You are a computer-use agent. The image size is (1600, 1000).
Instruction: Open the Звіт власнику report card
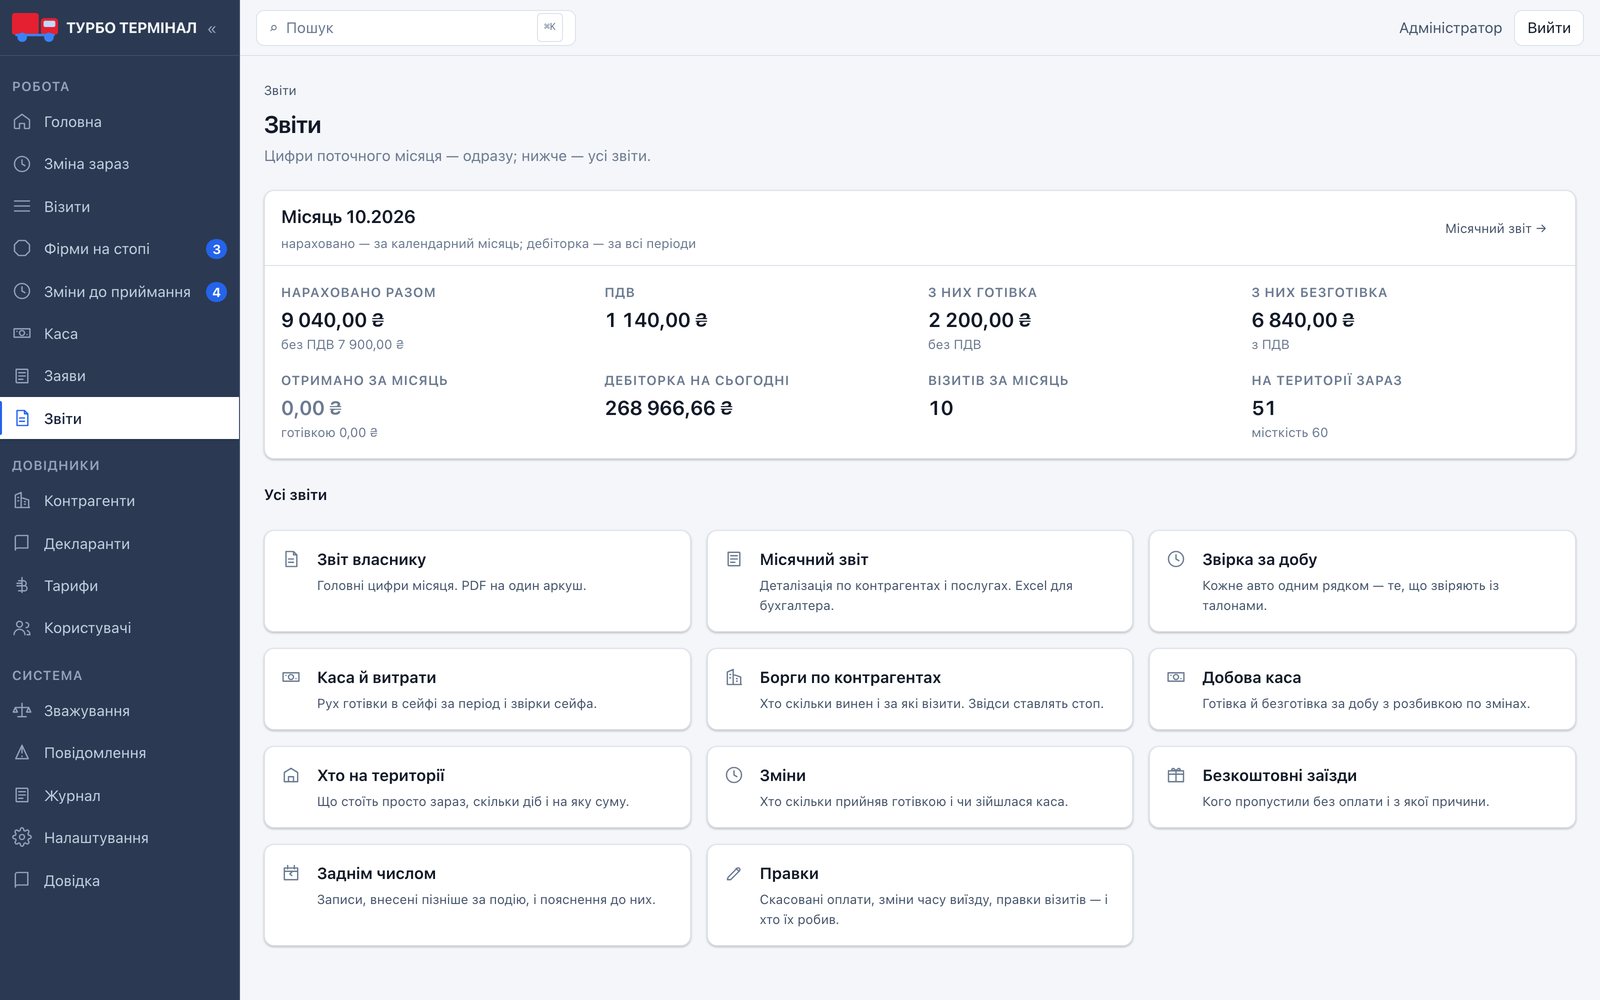click(x=477, y=581)
